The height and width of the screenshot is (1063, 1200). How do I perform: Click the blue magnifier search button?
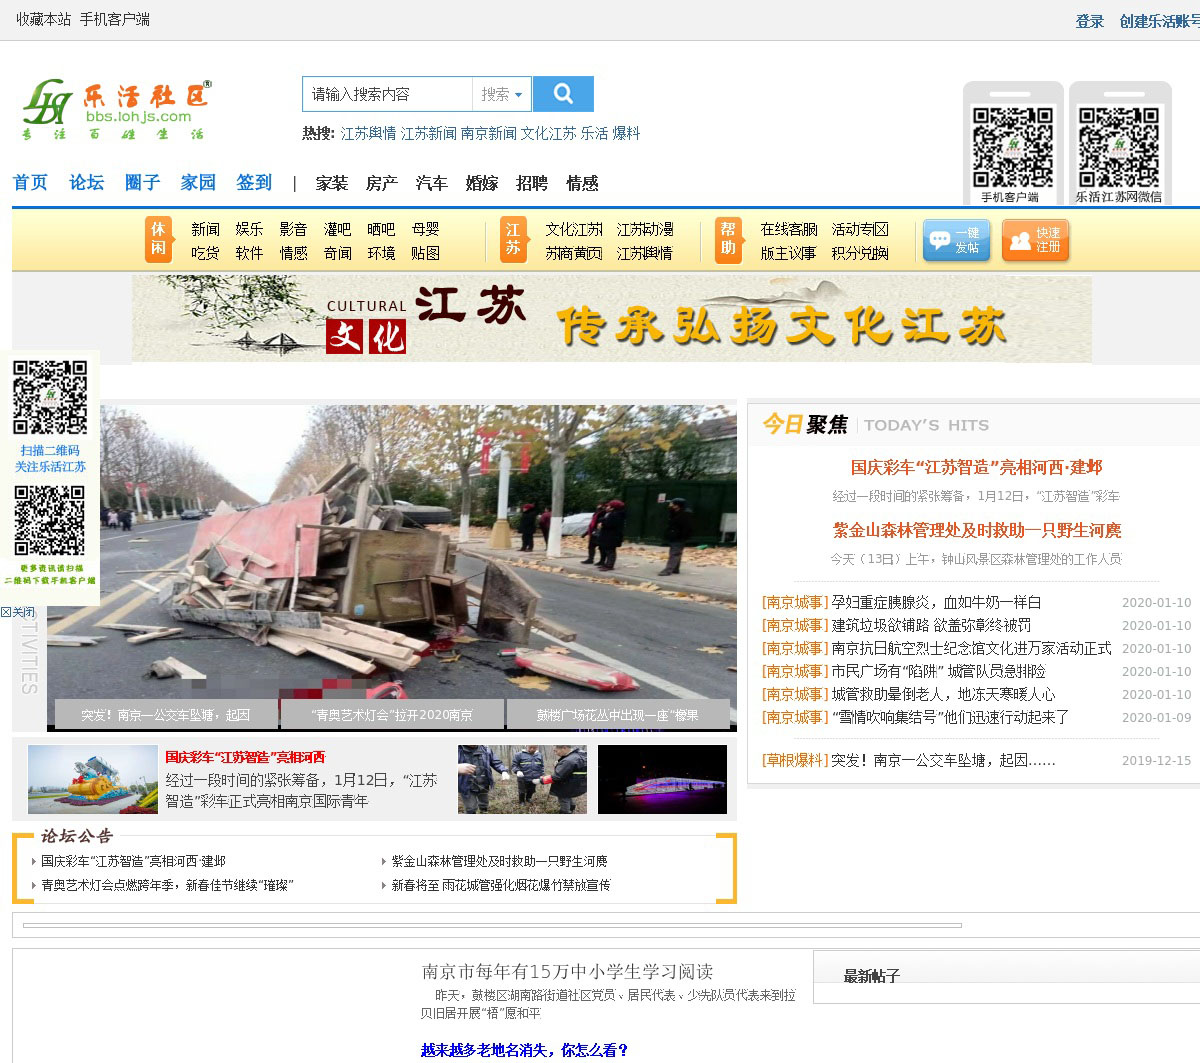pyautogui.click(x=563, y=94)
